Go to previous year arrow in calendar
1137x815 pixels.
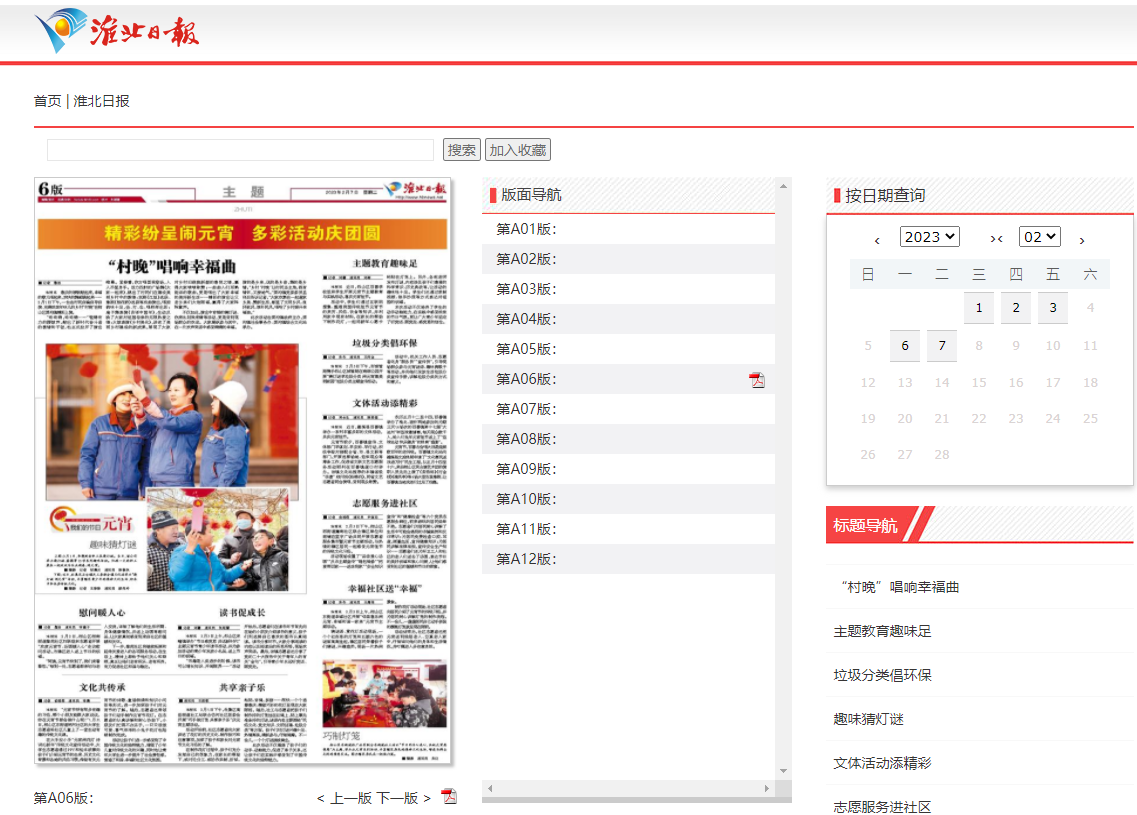(x=877, y=240)
